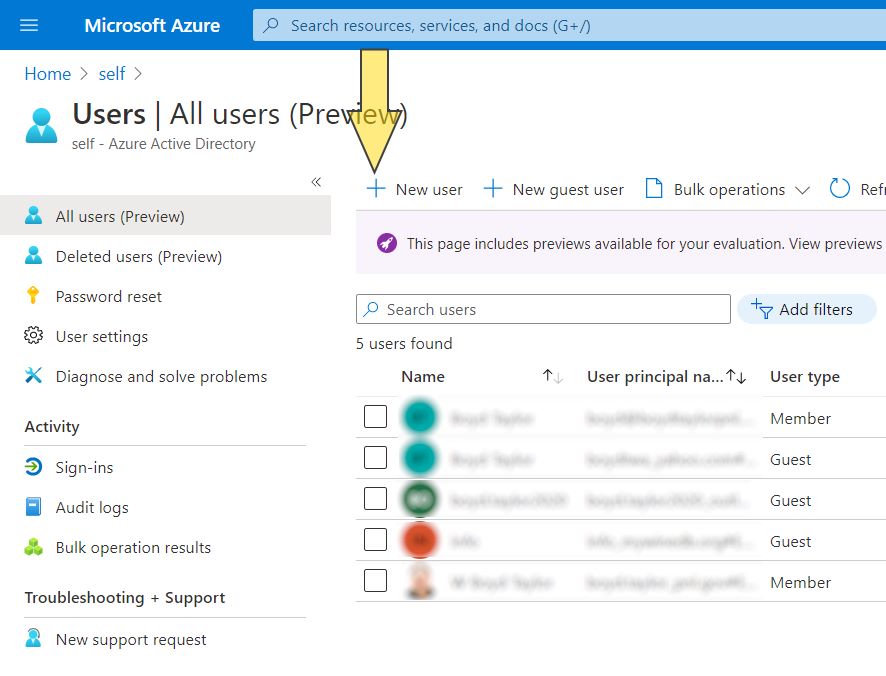Open Sign-ins from the Activity section

click(x=33, y=467)
